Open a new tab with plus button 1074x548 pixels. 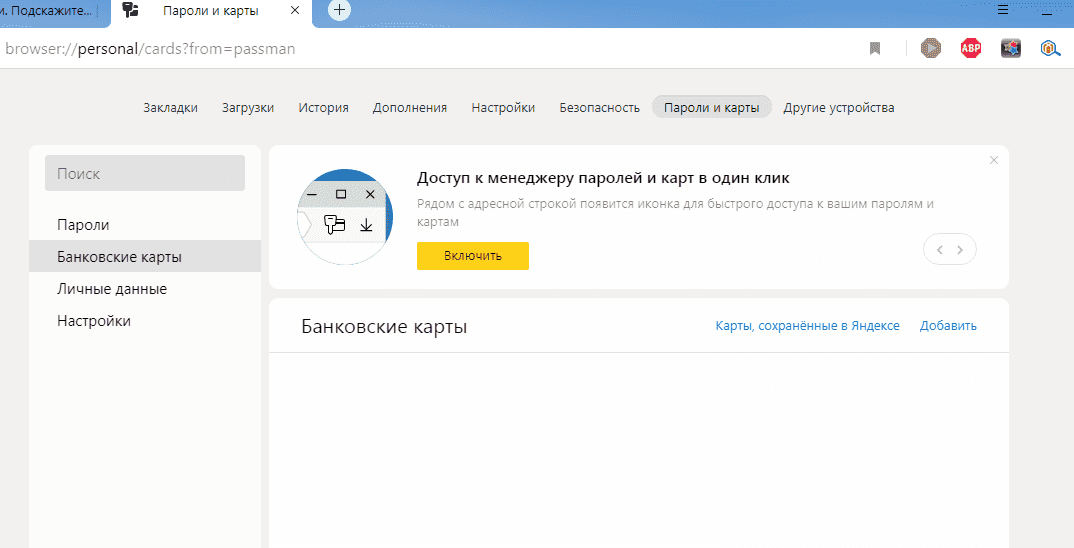(340, 10)
